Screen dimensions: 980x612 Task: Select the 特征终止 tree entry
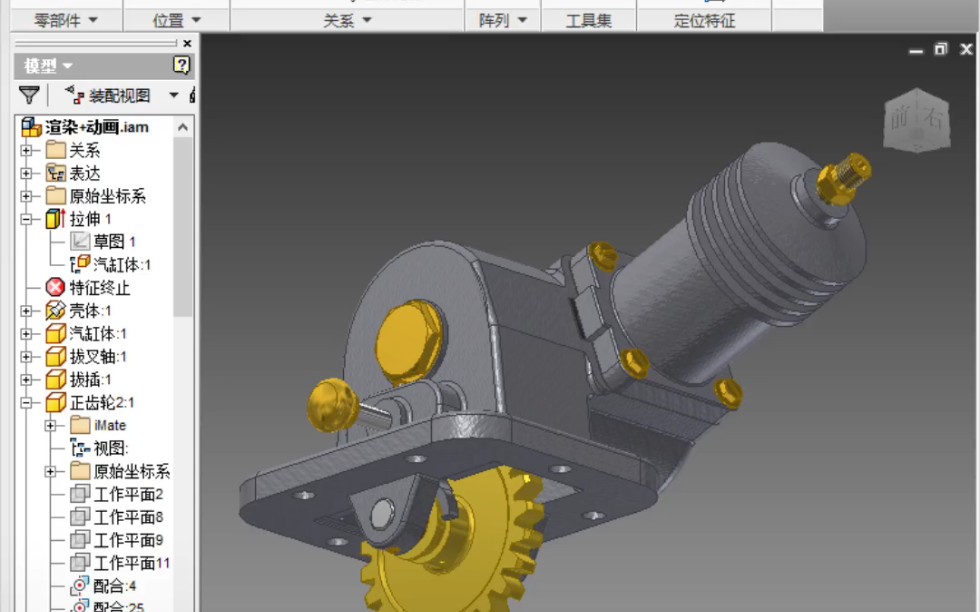point(99,288)
